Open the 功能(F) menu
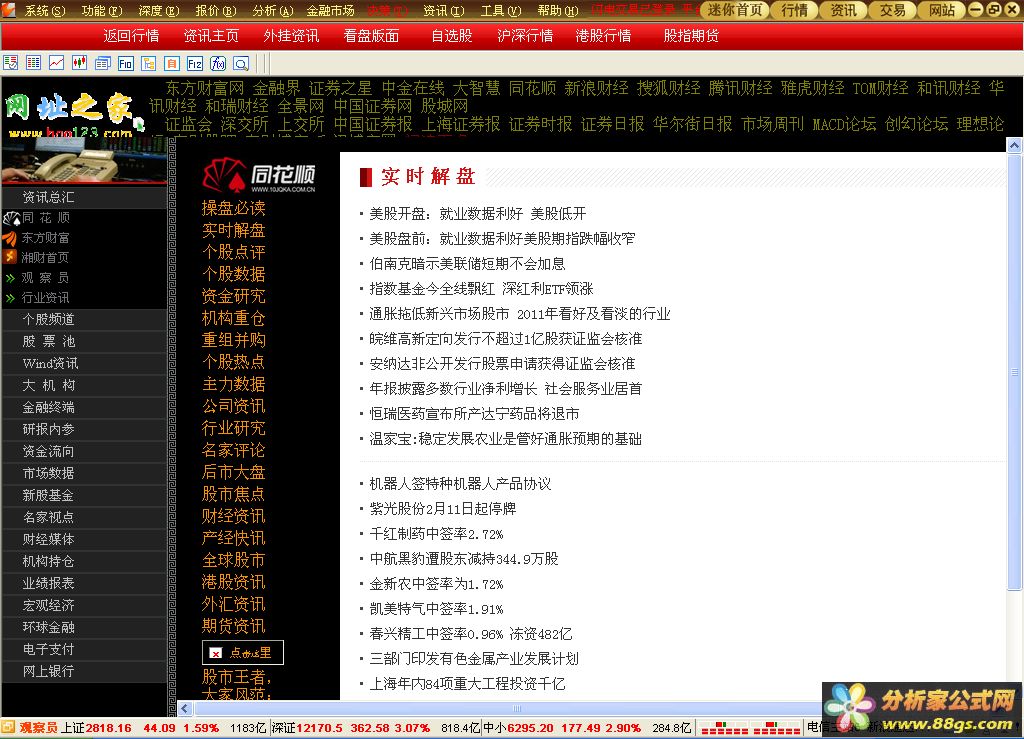This screenshot has height=739, width=1024. pos(102,10)
